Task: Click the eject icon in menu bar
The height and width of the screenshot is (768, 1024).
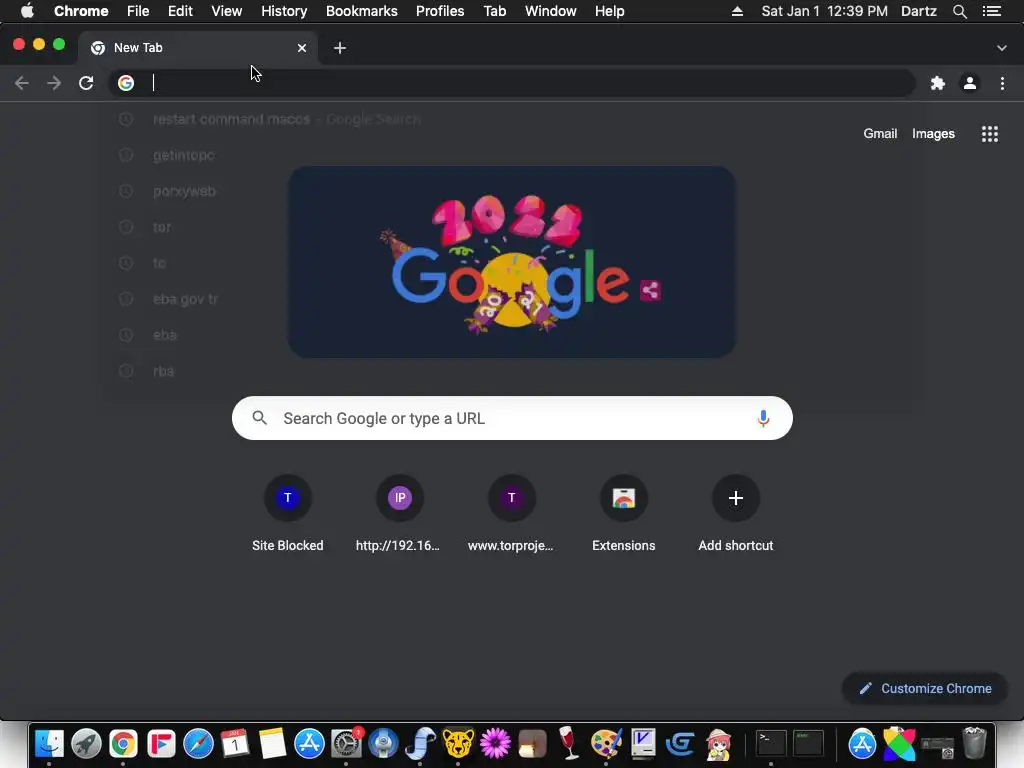Action: click(737, 11)
